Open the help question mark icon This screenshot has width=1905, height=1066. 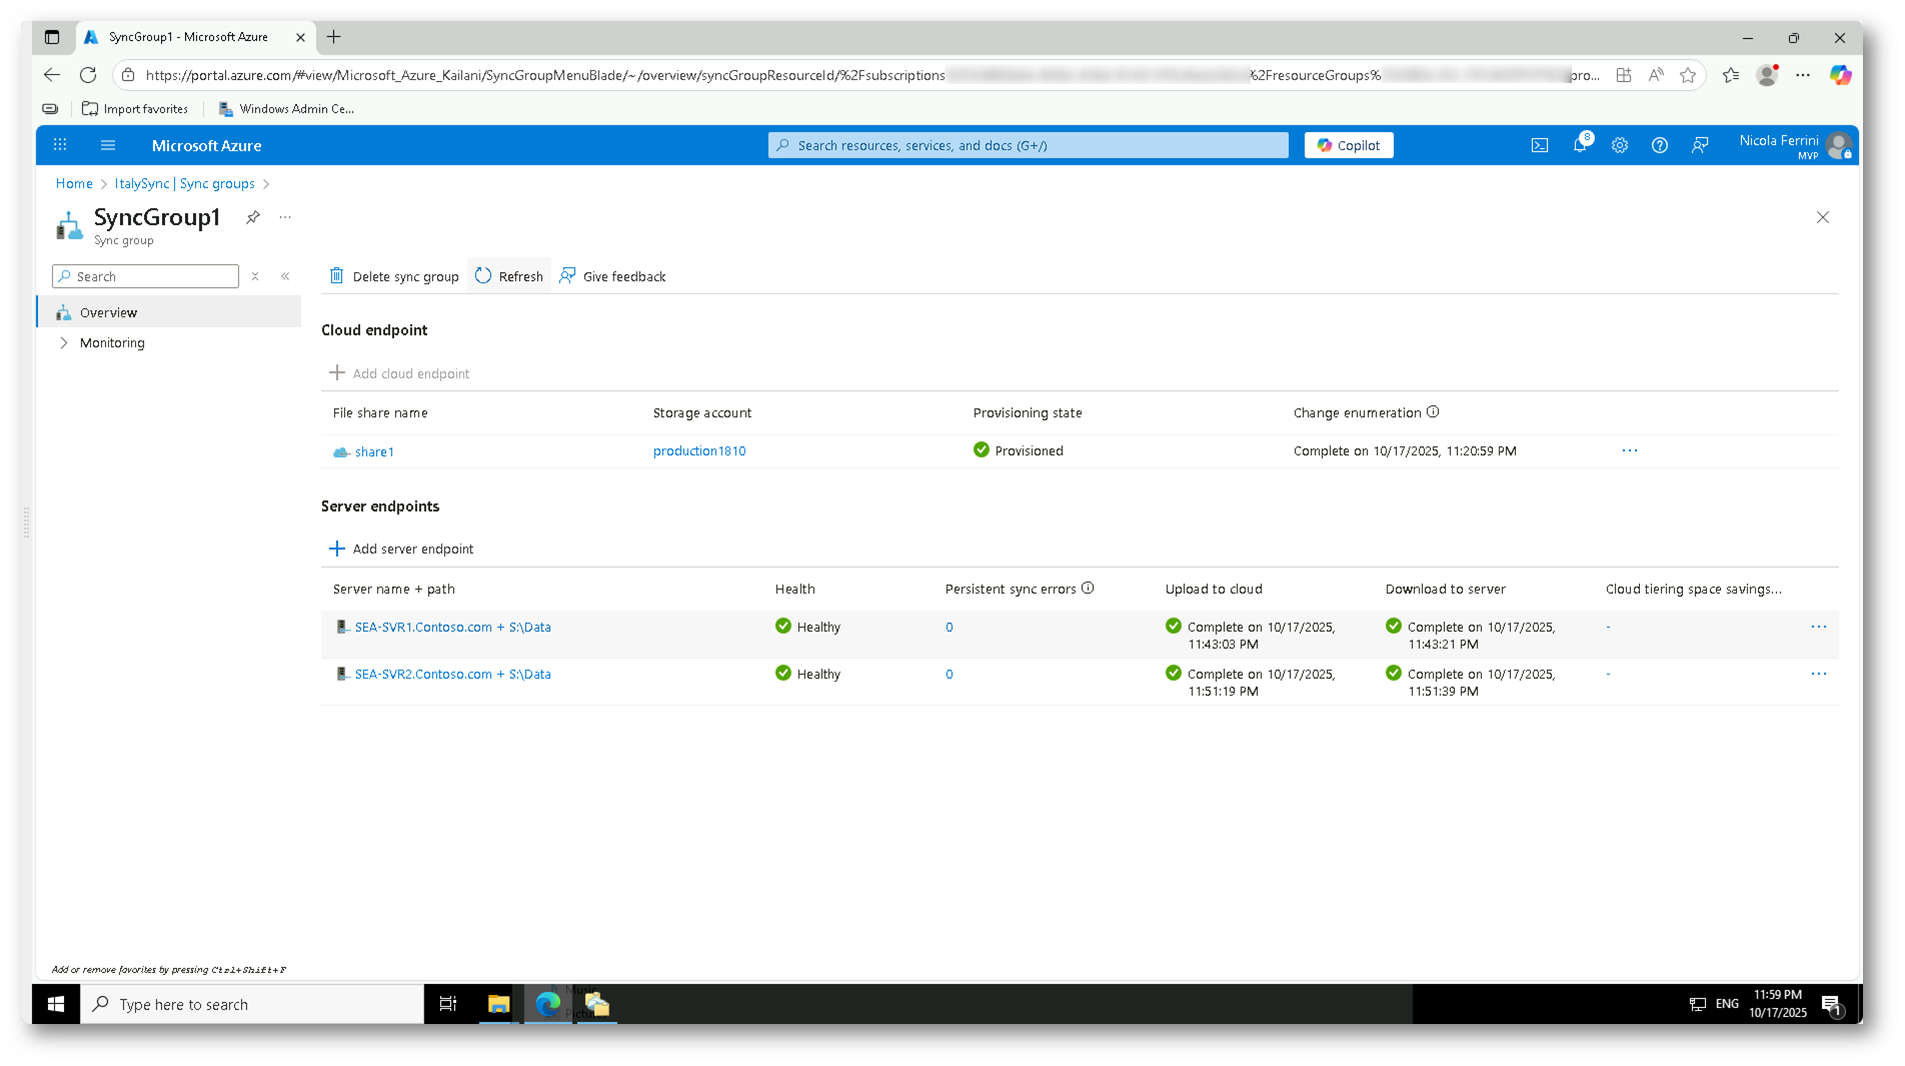(1659, 145)
